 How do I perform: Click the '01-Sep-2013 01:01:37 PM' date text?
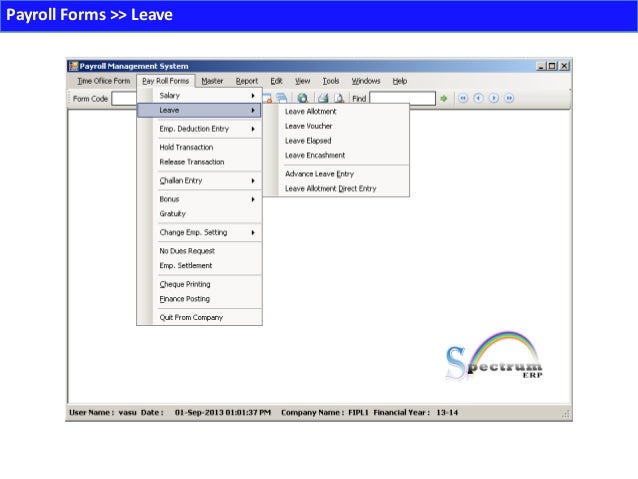coord(223,413)
